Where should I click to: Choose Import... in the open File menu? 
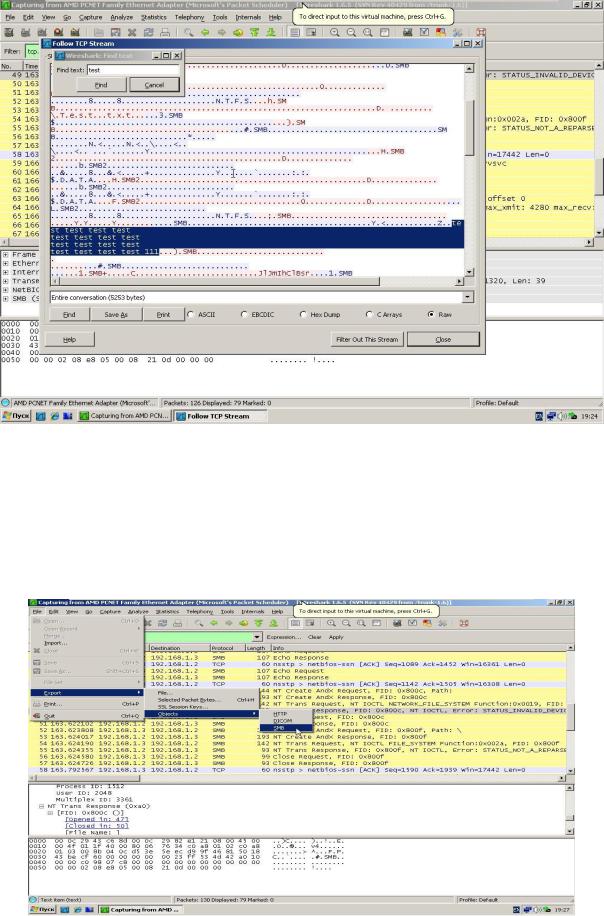[x=85, y=643]
